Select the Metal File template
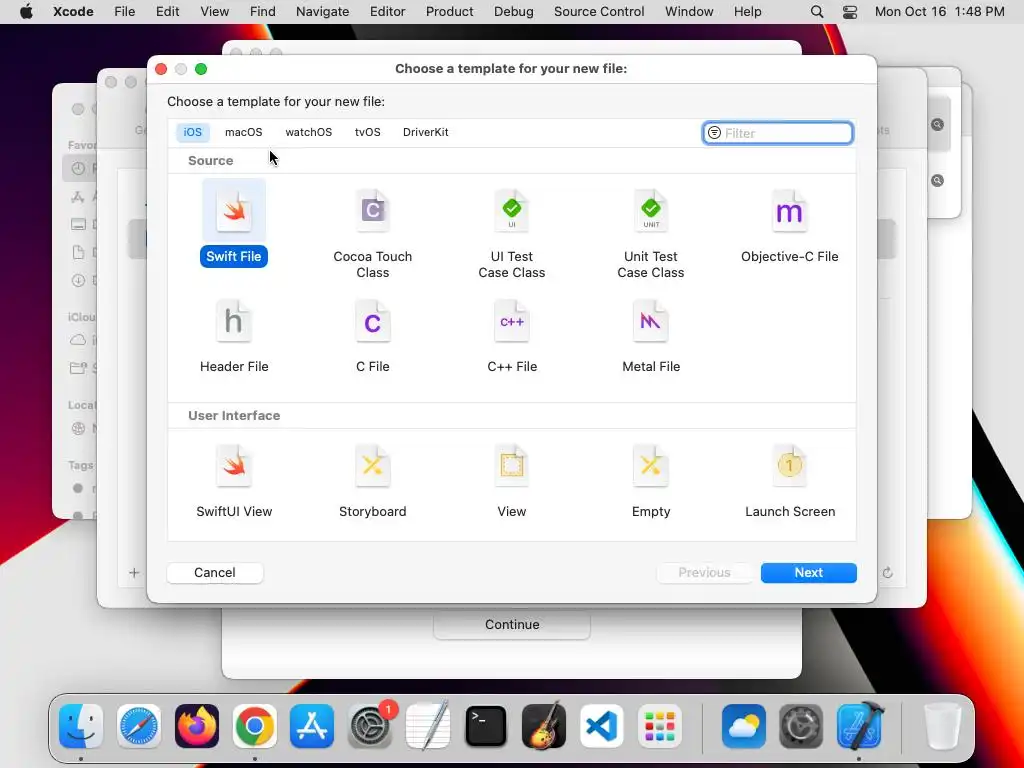The image size is (1024, 768). coord(650,336)
